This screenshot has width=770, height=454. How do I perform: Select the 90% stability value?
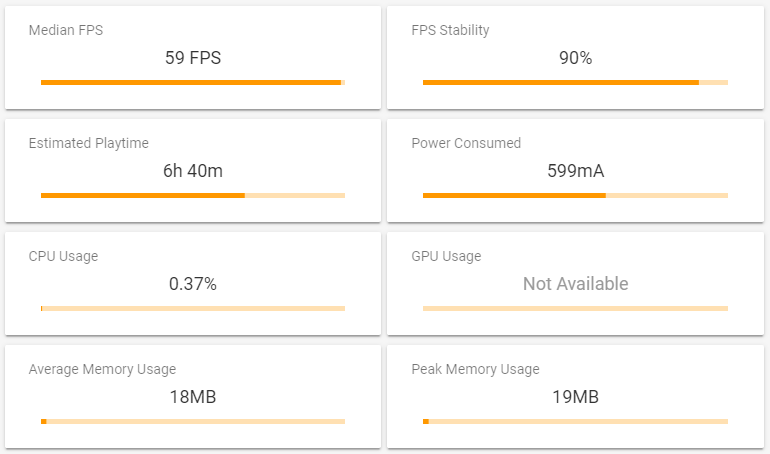[576, 58]
